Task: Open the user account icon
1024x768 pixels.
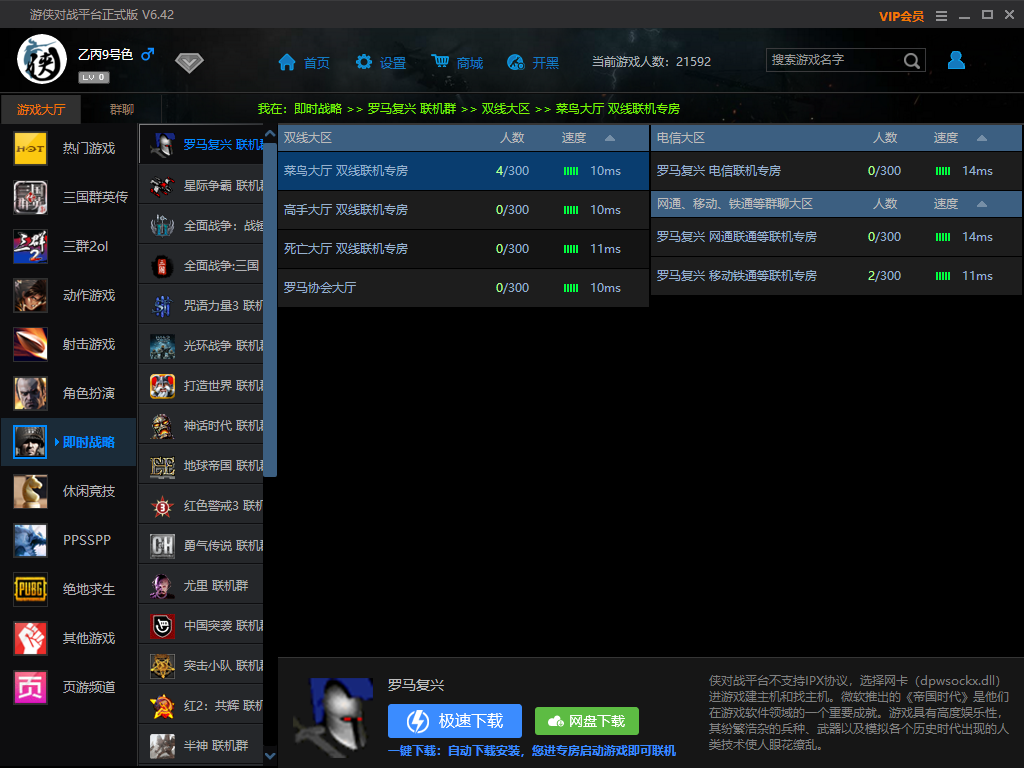Action: [x=956, y=61]
